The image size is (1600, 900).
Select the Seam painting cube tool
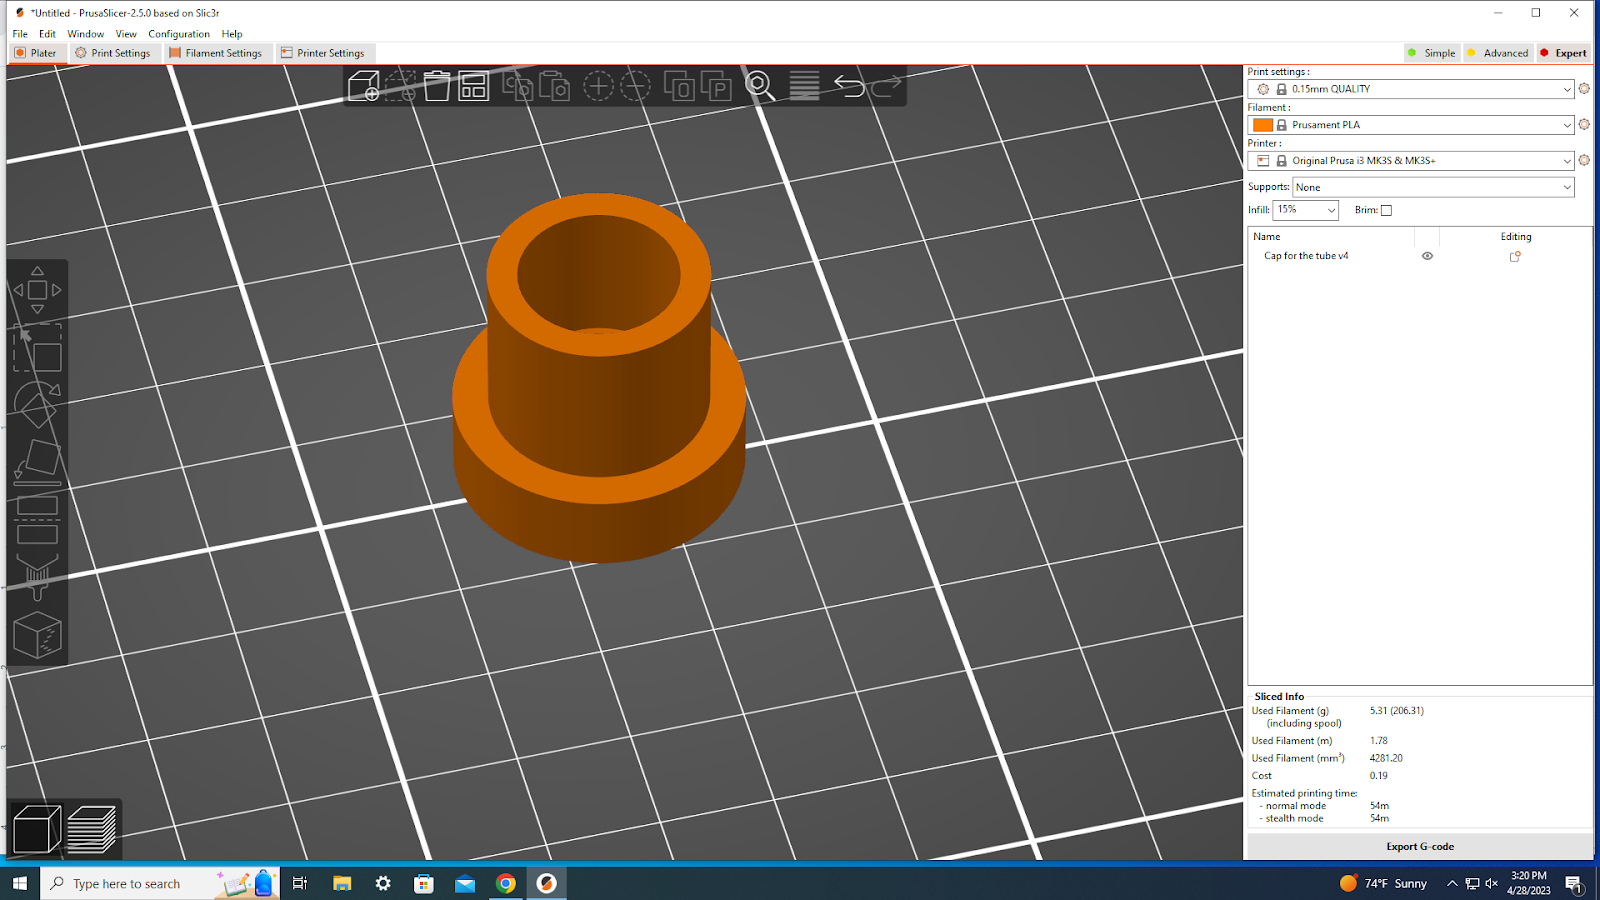pos(37,635)
